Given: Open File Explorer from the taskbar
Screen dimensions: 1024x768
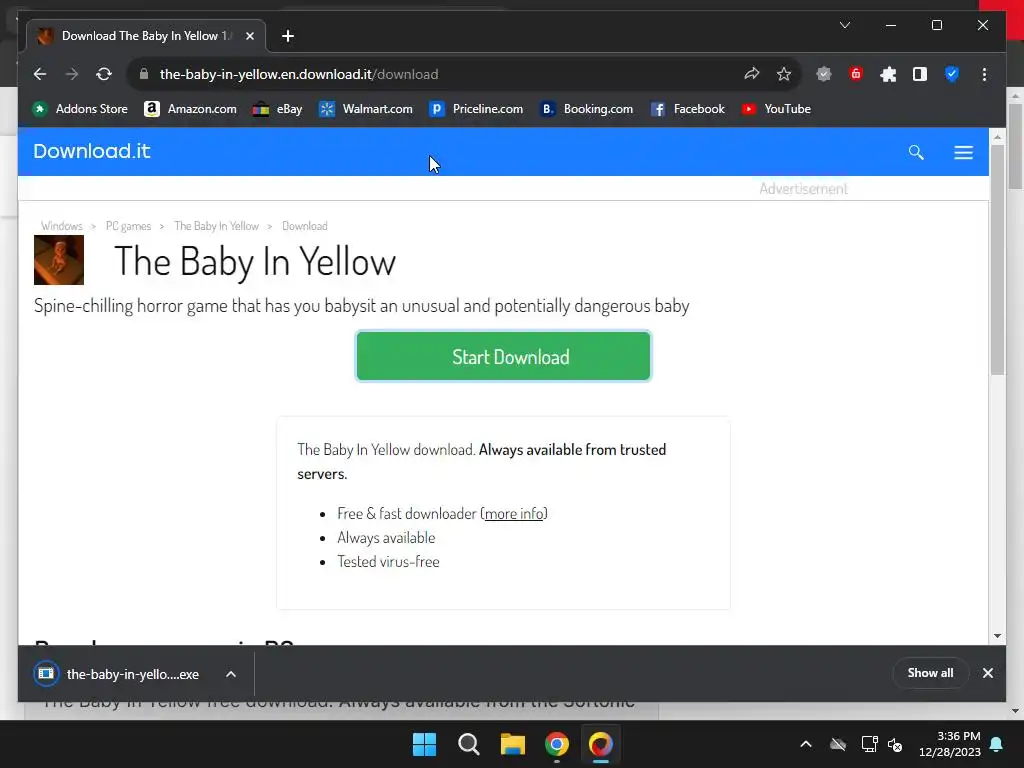Looking at the screenshot, I should 513,744.
